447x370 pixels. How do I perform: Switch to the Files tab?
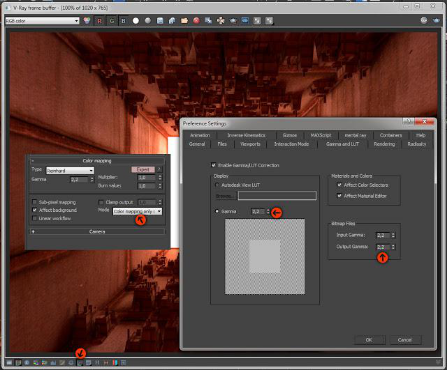pos(222,144)
